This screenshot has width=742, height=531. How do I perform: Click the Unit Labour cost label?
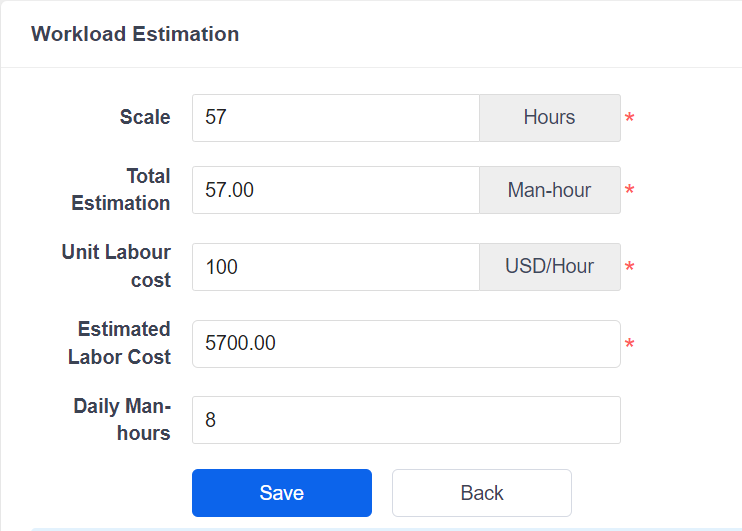click(116, 266)
